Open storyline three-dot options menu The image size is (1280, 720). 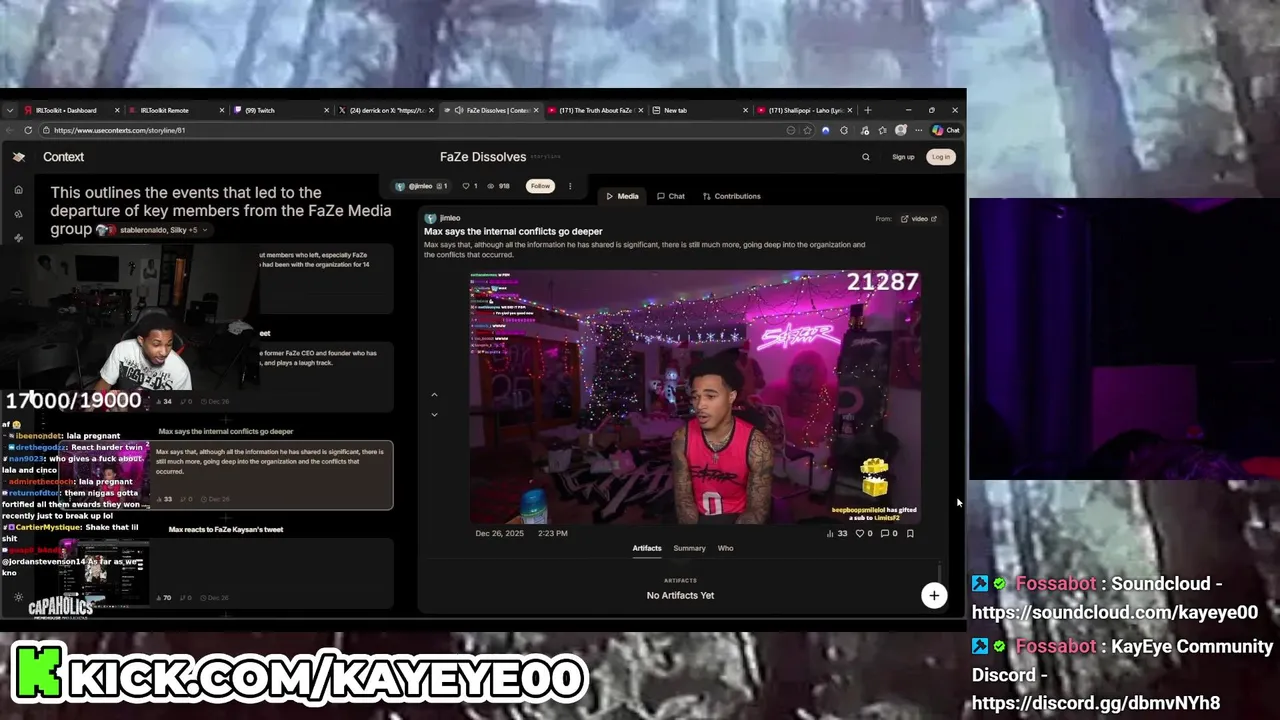570,186
